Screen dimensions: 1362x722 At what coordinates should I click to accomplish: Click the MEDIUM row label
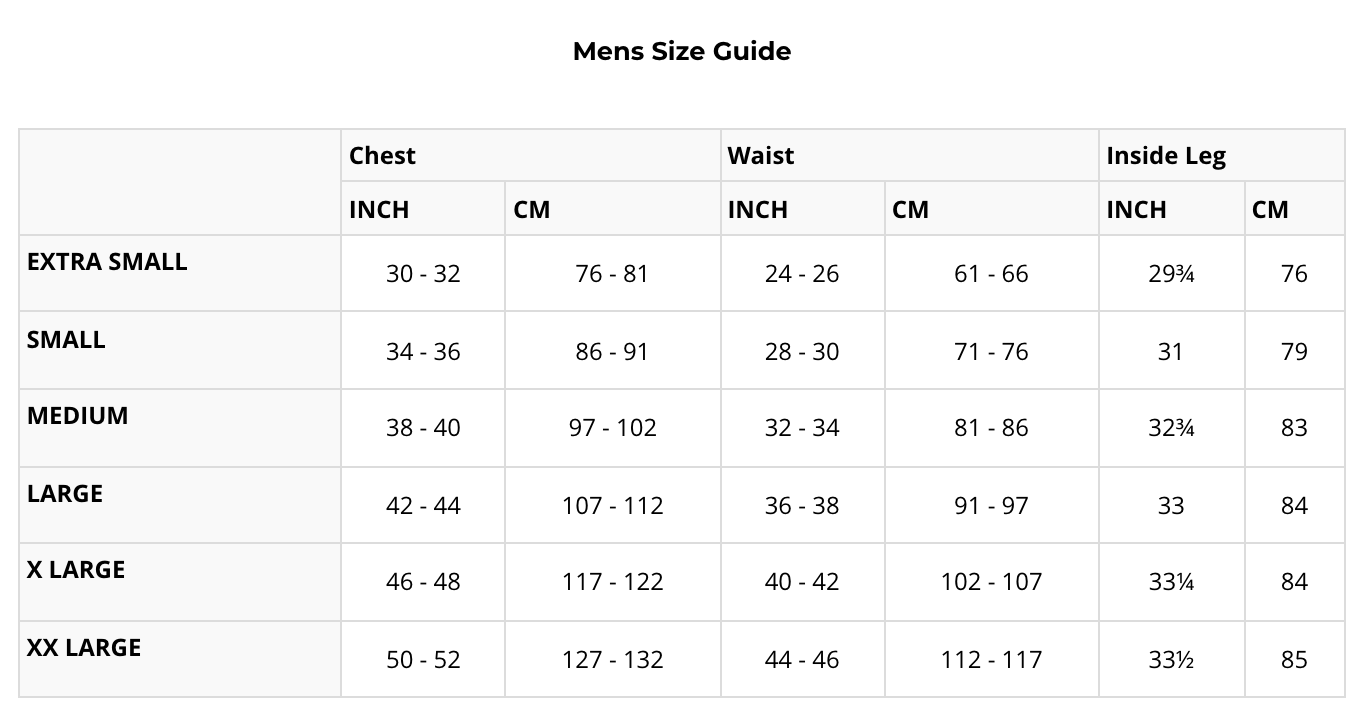78,416
